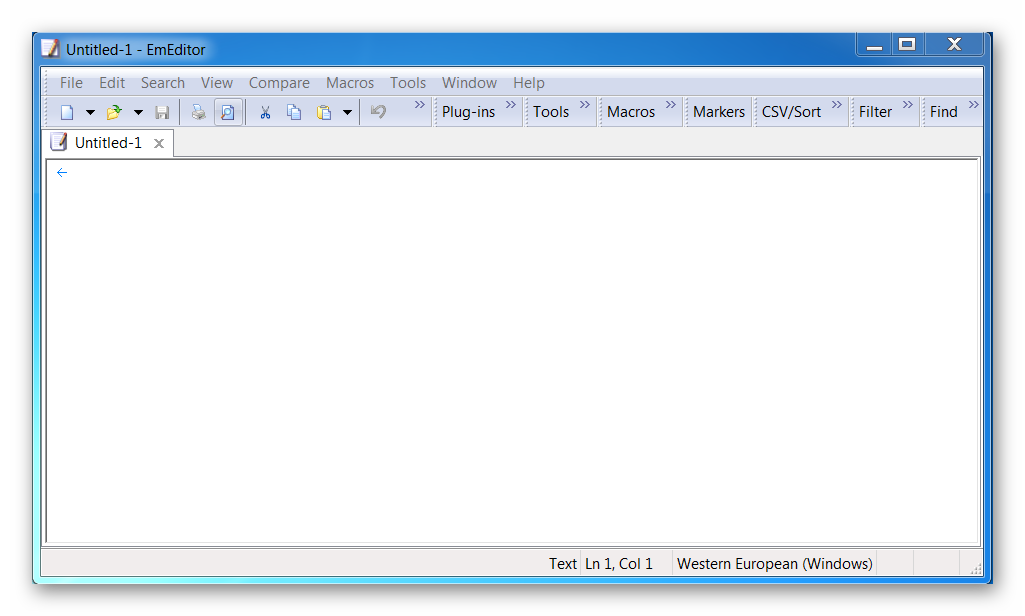Click the Plug-ins toolbar label

tap(468, 112)
